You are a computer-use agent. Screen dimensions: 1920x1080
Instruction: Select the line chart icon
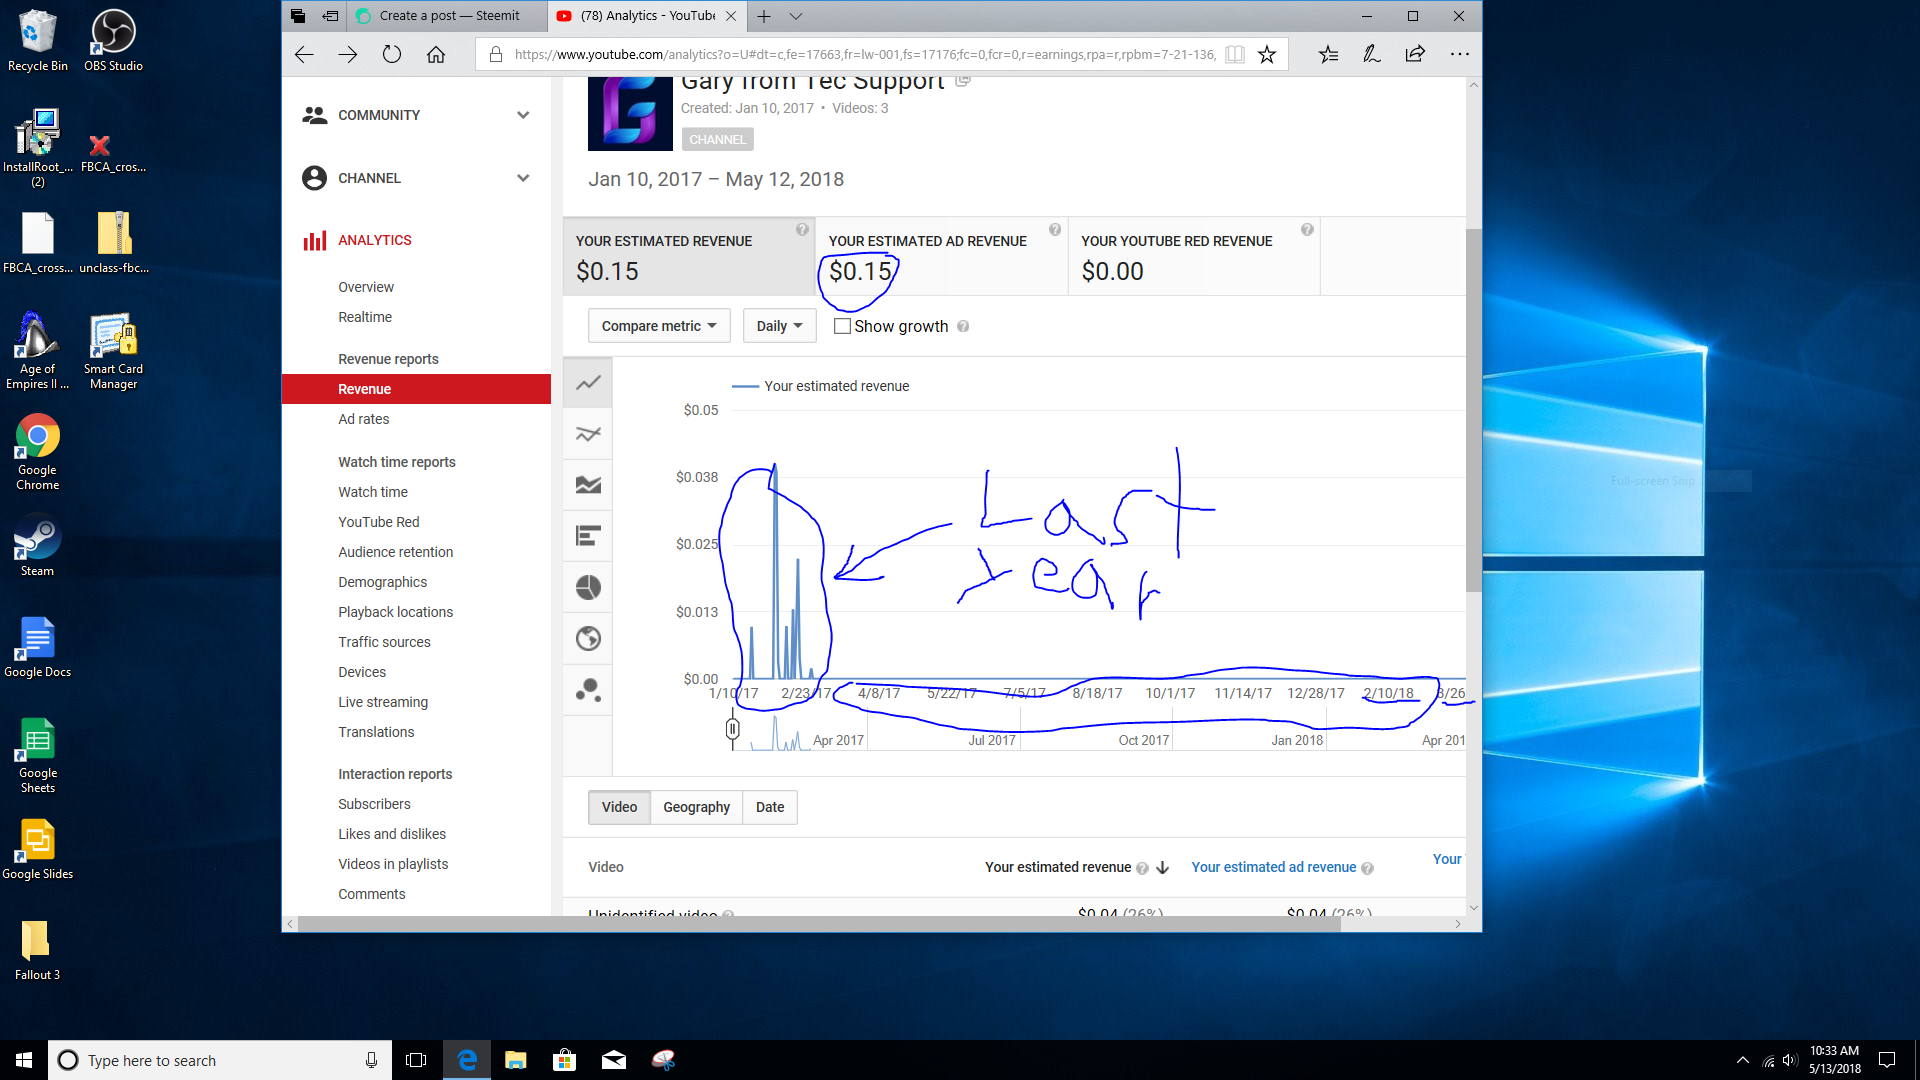click(x=588, y=382)
